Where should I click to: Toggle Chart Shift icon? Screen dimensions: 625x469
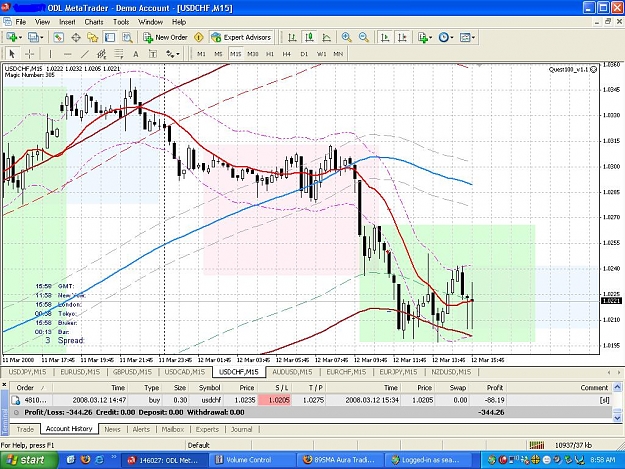click(x=402, y=37)
